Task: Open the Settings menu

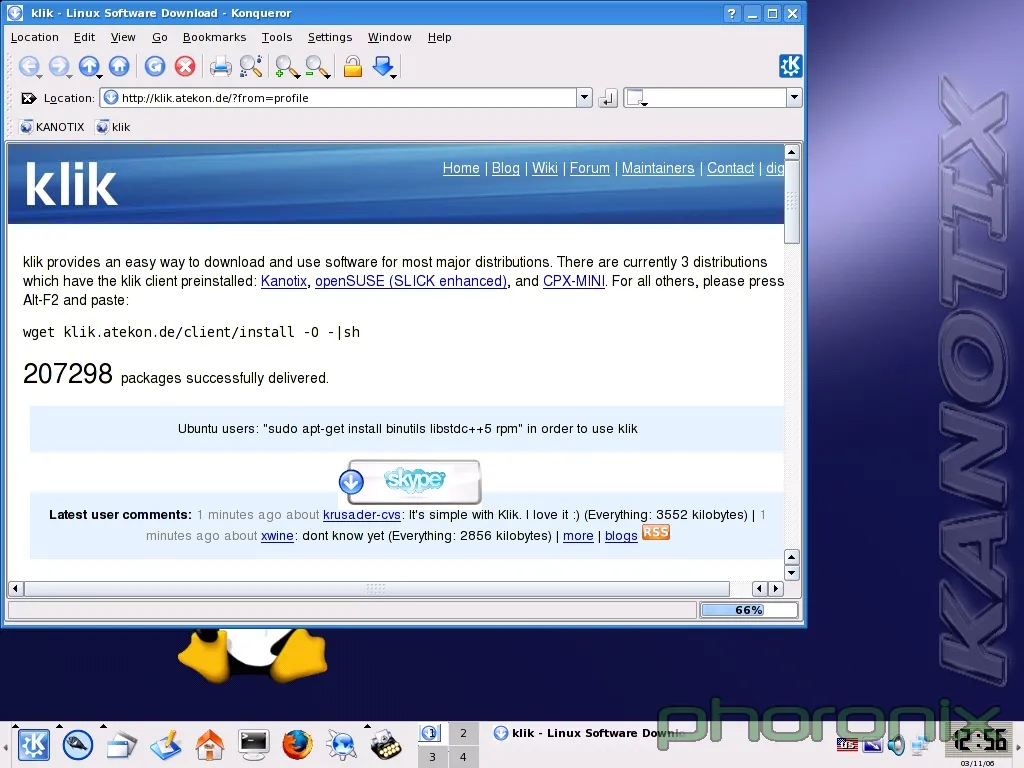Action: coord(330,37)
